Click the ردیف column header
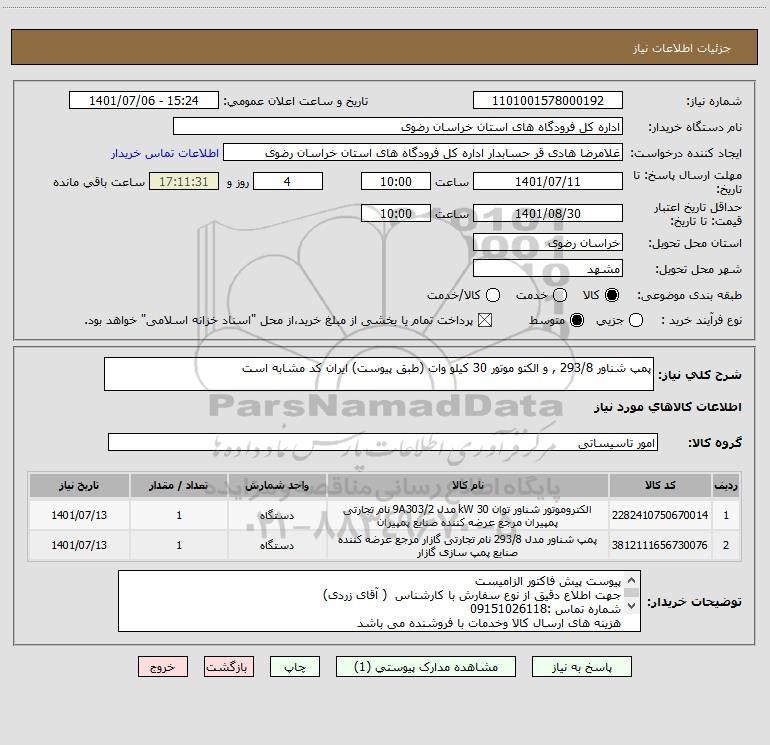This screenshot has width=770, height=745. tap(726, 485)
